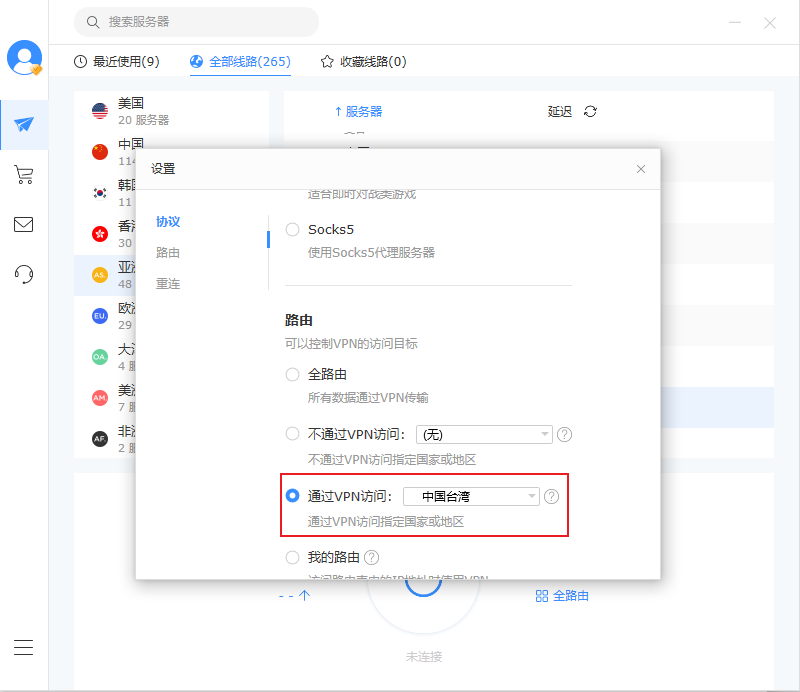Click help icon beside 不通过VPN访问 dropdown
Viewport: 800px width, 692px height.
pyautogui.click(x=564, y=434)
